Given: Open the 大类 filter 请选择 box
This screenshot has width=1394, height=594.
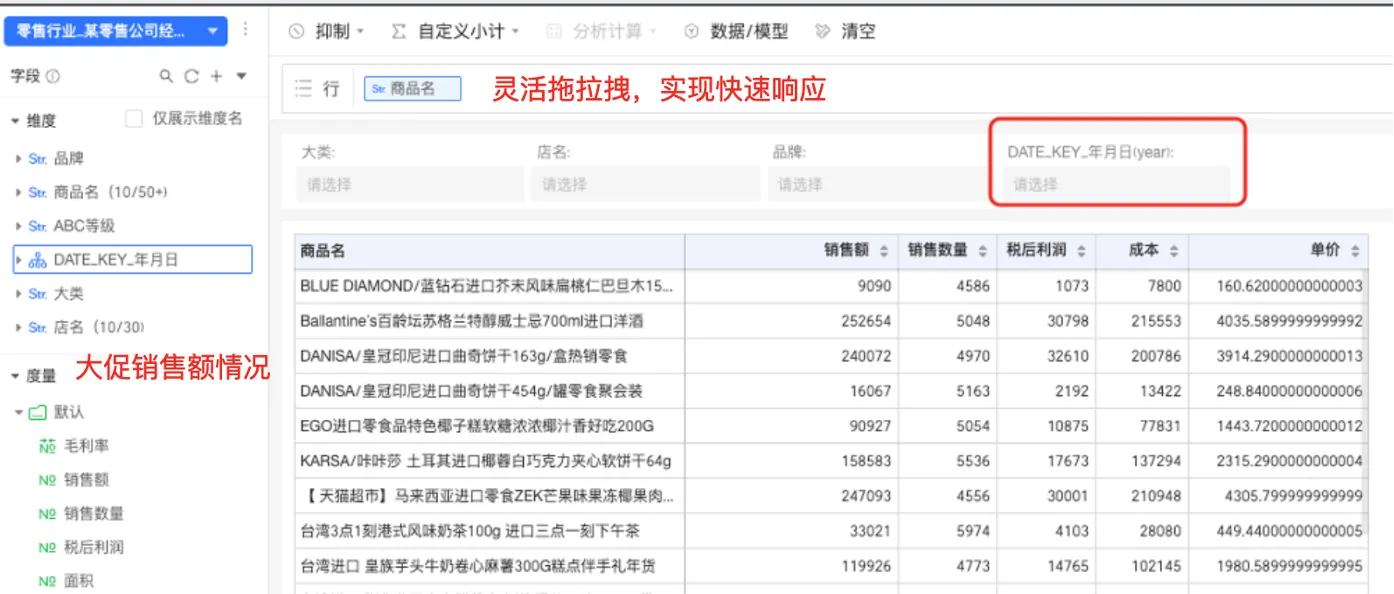Looking at the screenshot, I should click(409, 184).
